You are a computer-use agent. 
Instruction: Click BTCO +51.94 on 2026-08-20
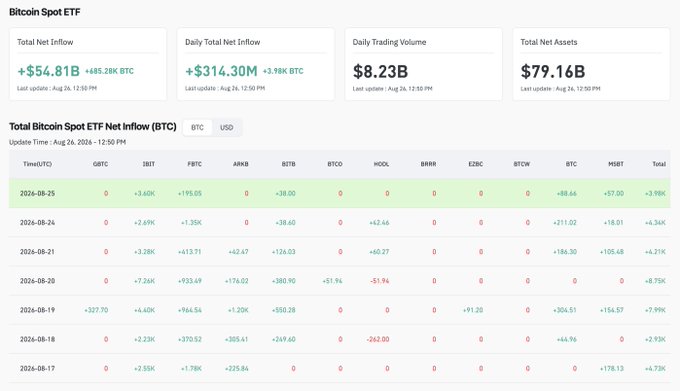332,281
